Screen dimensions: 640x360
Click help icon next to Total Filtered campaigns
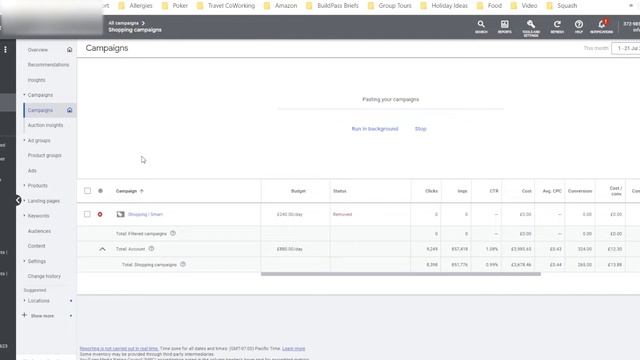point(173,233)
